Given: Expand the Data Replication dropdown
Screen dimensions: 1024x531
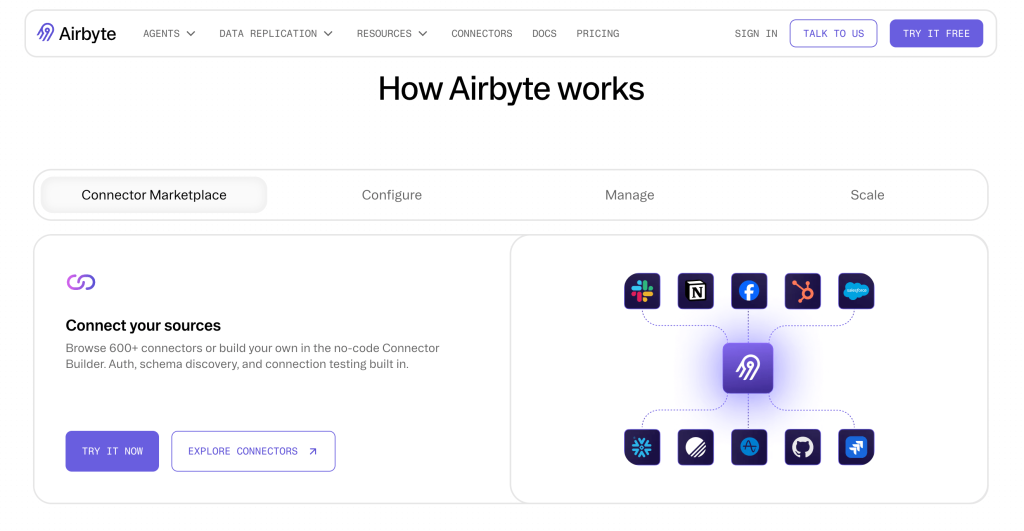Looking at the screenshot, I should click(276, 33).
